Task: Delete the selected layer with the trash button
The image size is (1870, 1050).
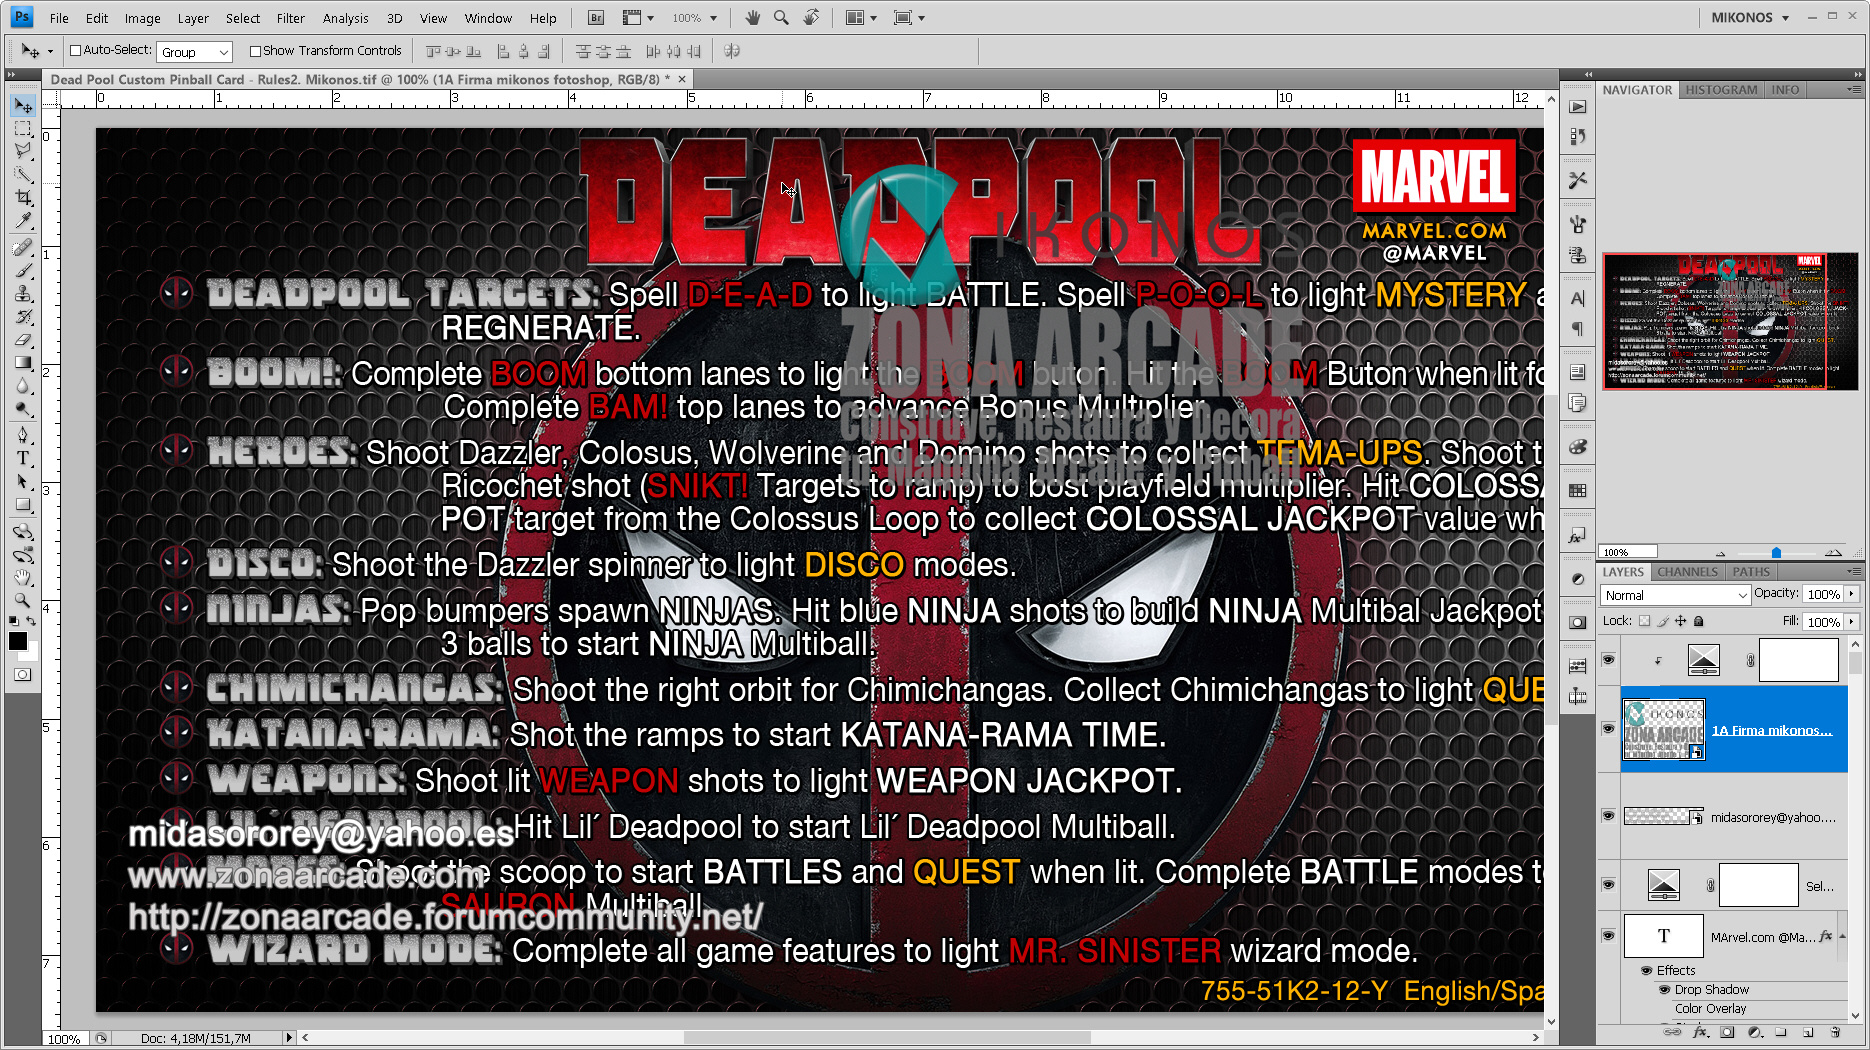Action: click(x=1836, y=1033)
